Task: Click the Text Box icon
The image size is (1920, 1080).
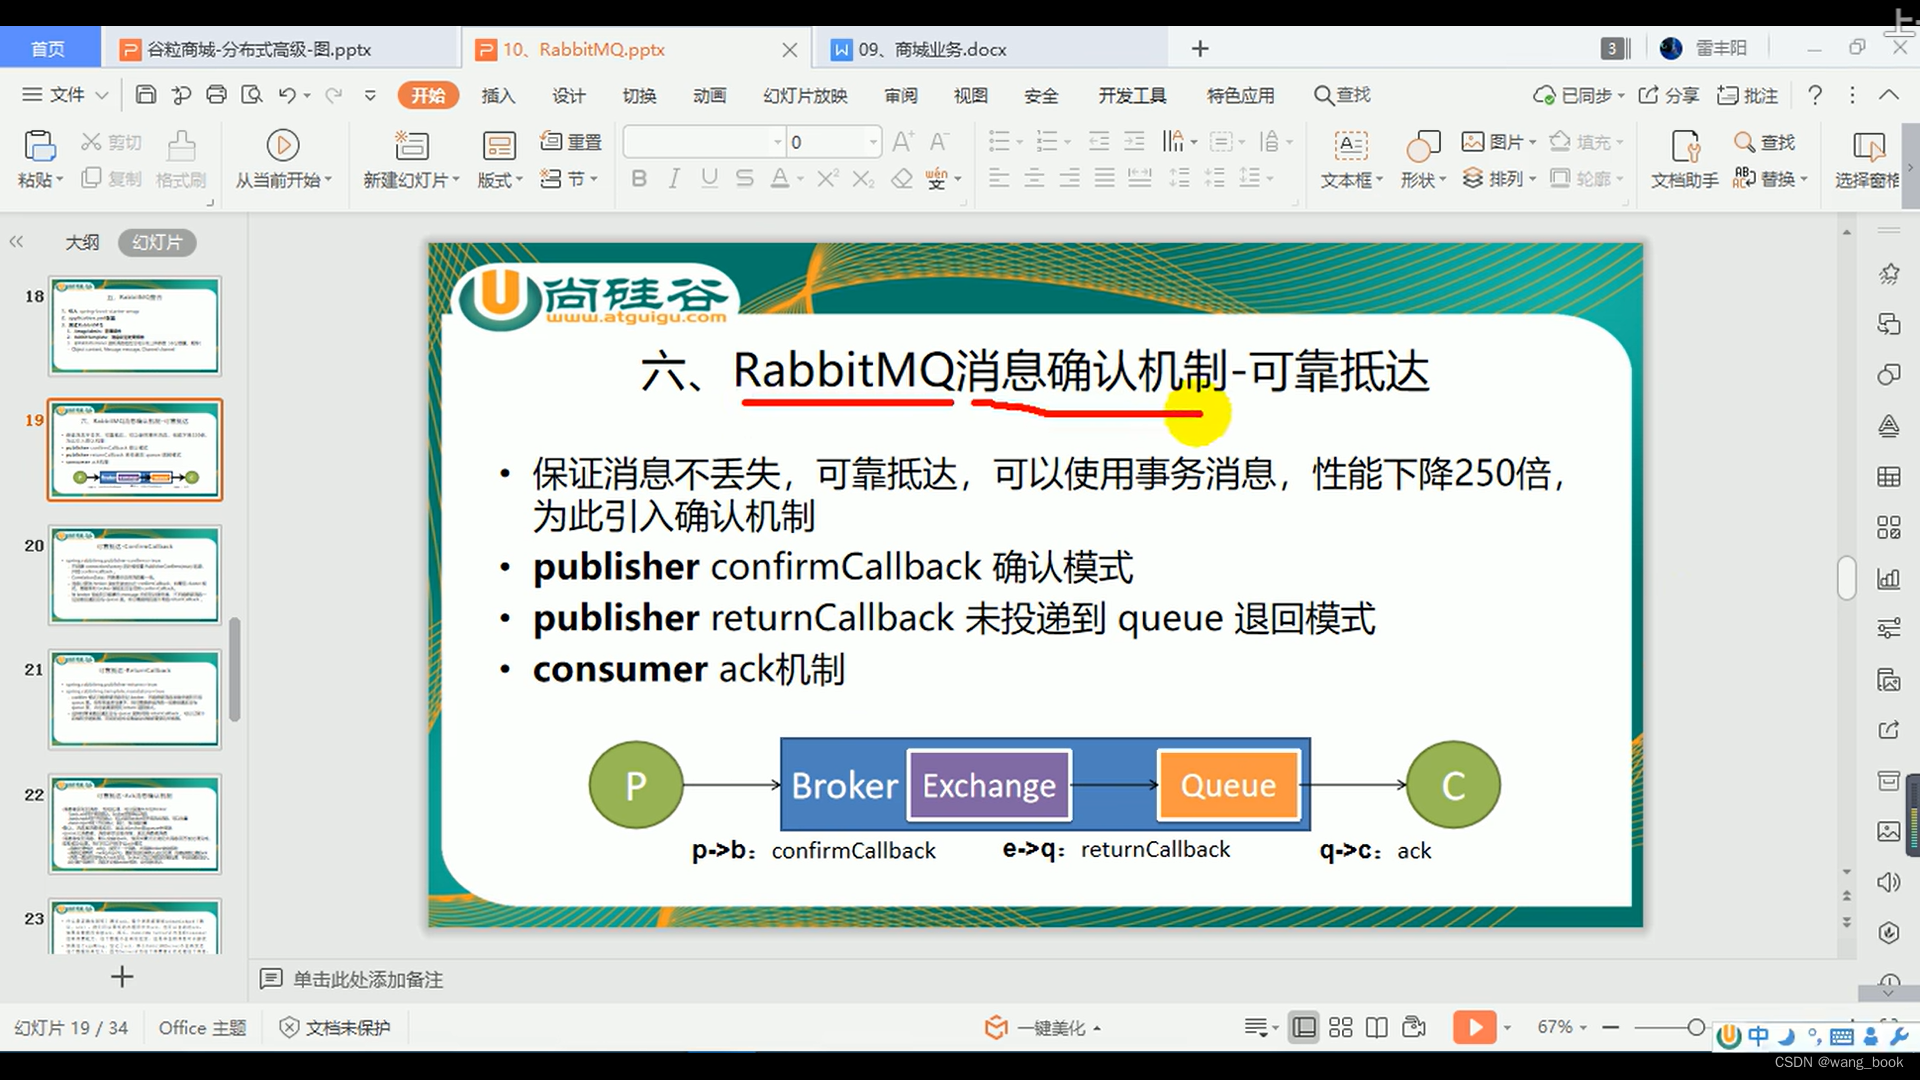Action: coord(1351,146)
